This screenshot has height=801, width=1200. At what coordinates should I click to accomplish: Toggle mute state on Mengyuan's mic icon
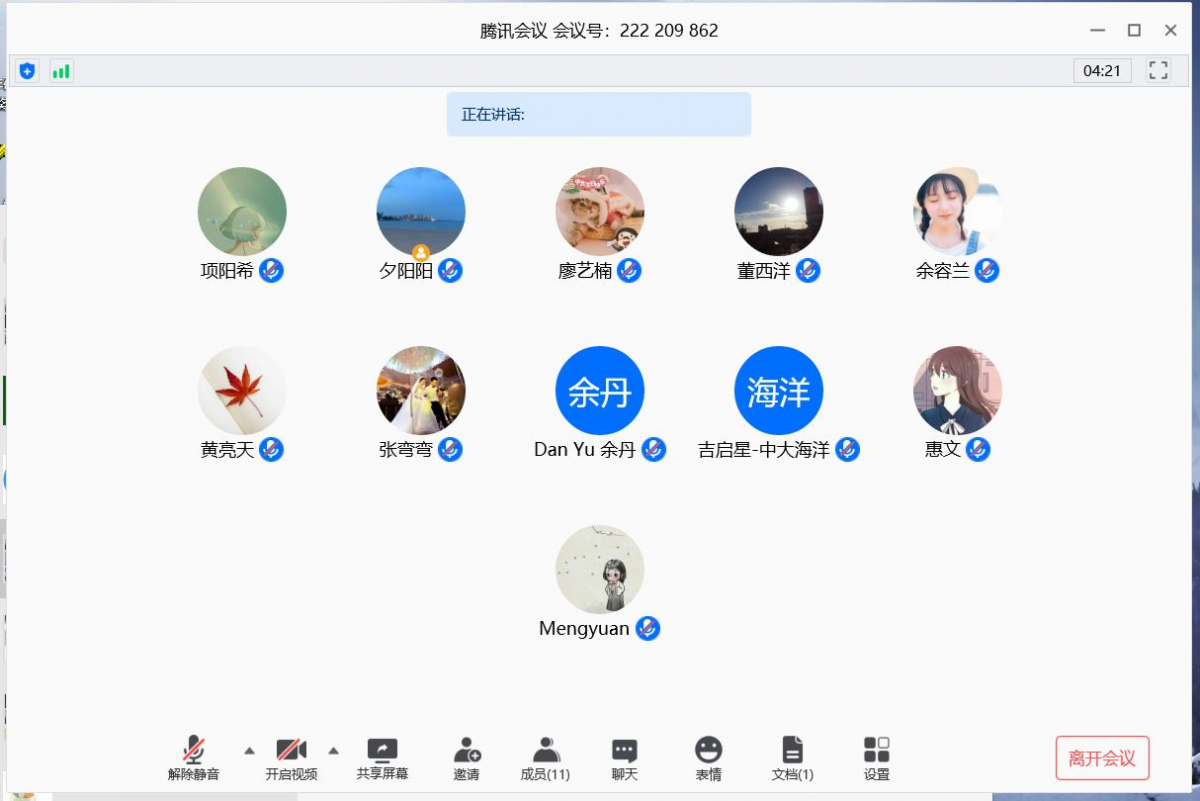point(647,629)
